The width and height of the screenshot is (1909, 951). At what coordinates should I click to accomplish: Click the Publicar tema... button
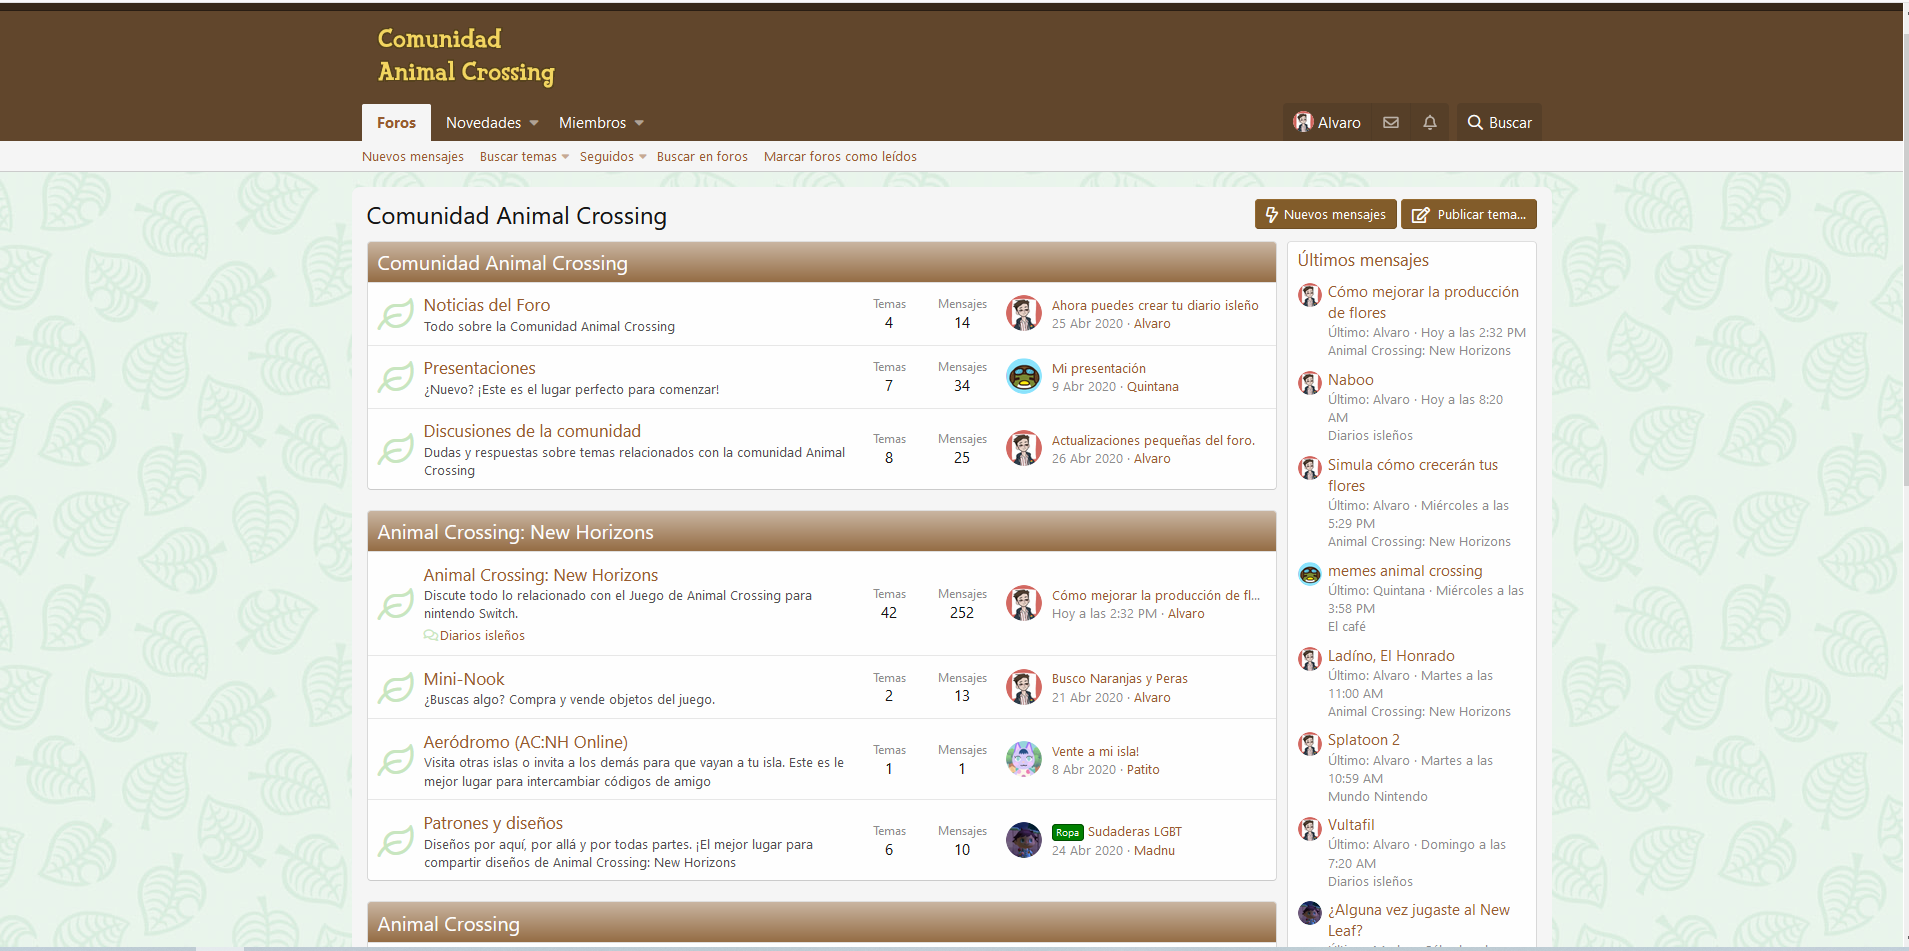pyautogui.click(x=1468, y=214)
